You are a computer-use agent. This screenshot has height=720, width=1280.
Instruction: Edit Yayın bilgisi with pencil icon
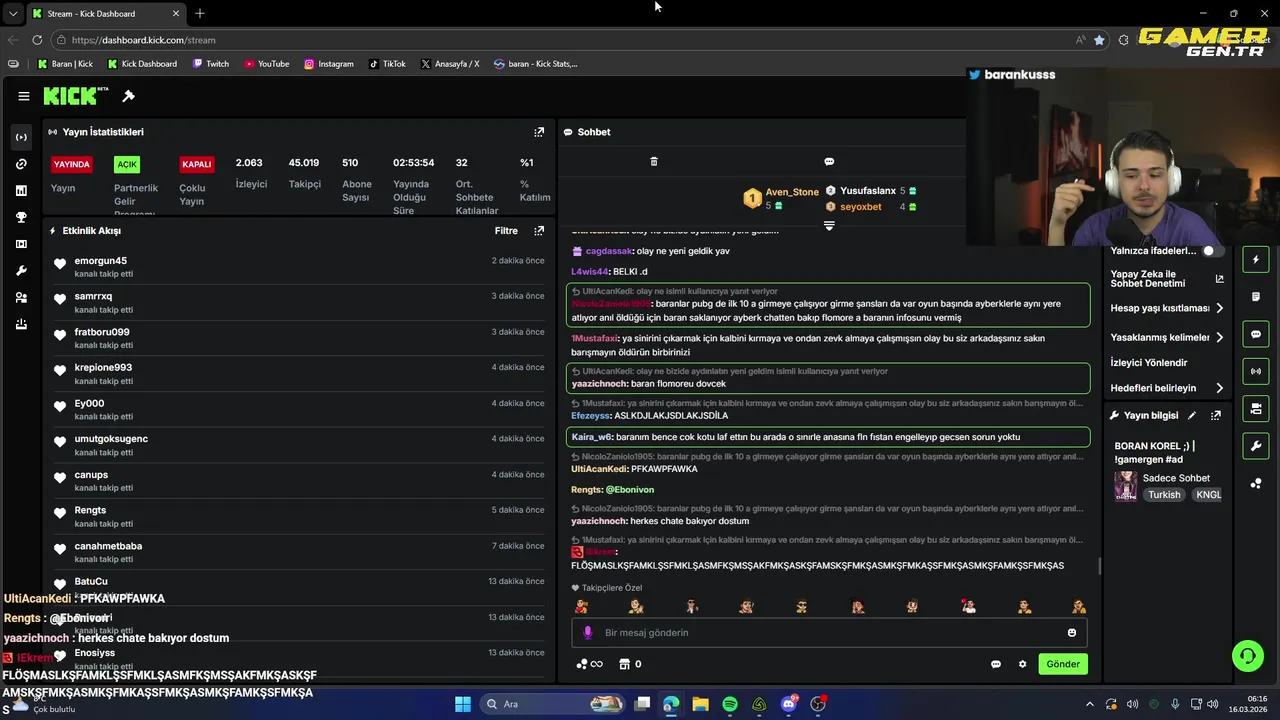[x=1192, y=415]
